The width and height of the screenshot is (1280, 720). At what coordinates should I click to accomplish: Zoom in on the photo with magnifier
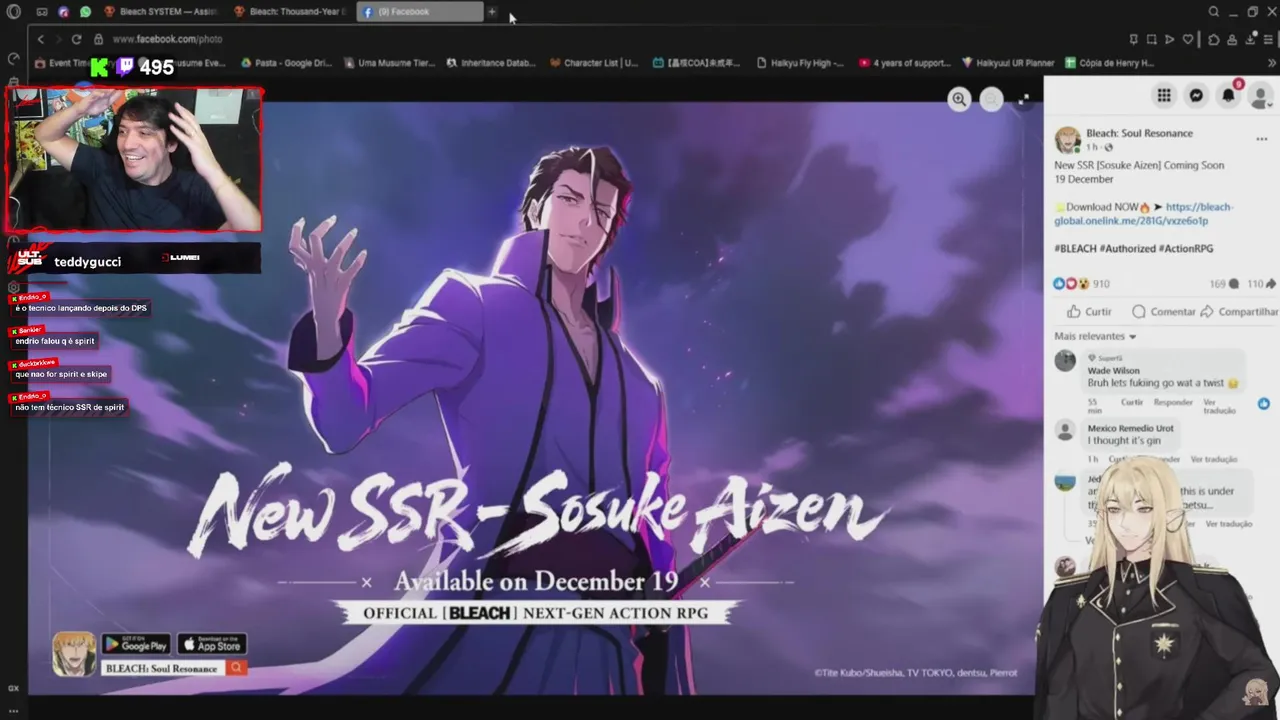point(959,99)
